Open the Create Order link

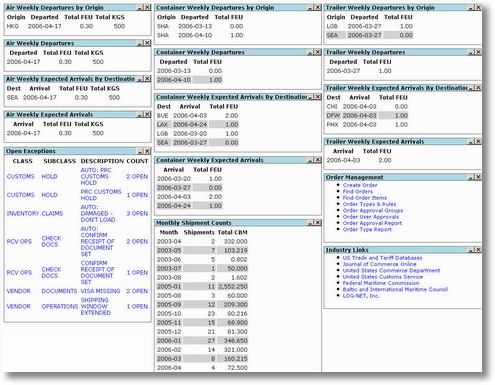click(x=360, y=185)
